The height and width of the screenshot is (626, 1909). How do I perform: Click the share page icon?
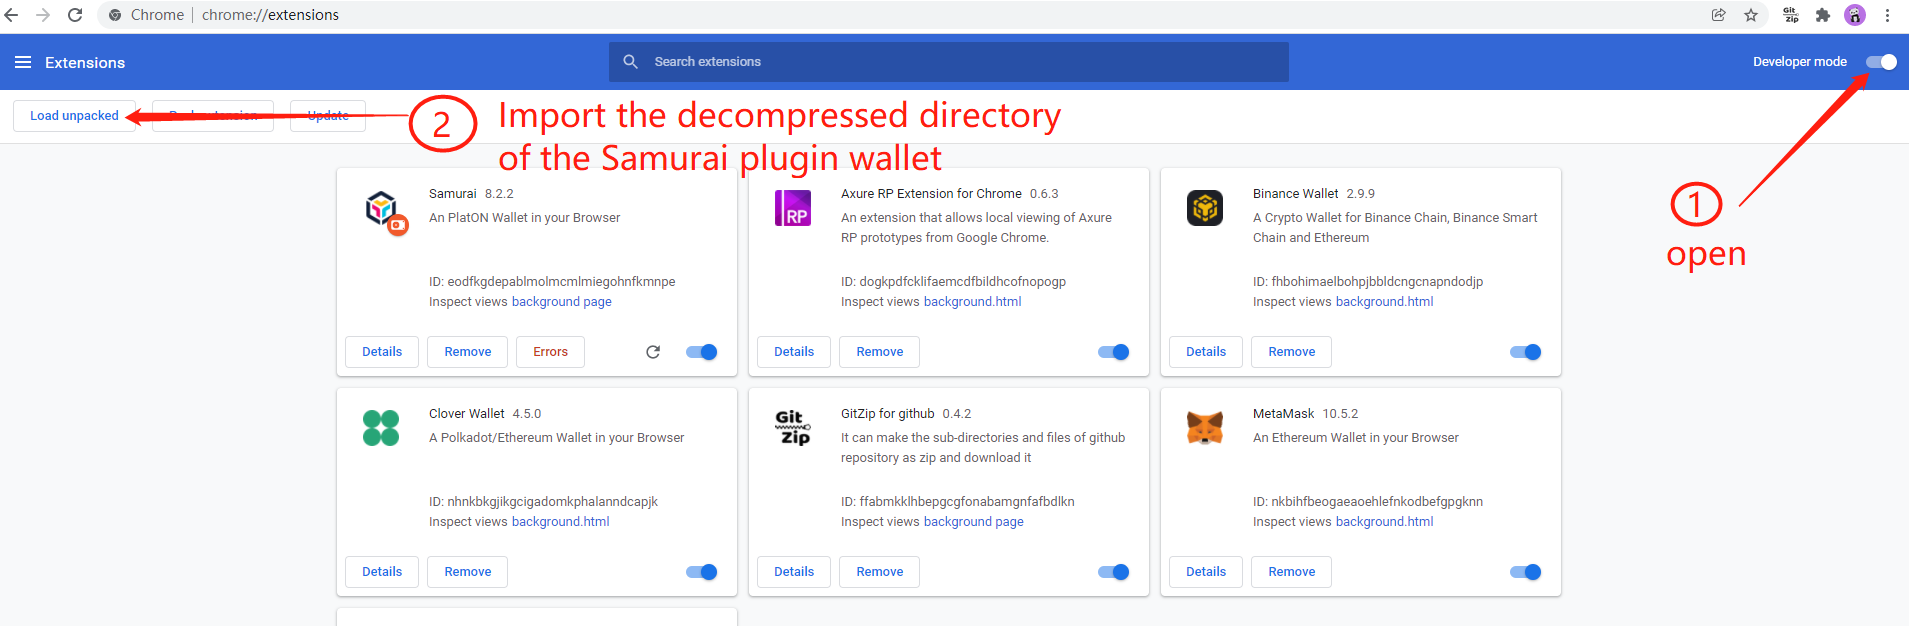point(1718,15)
